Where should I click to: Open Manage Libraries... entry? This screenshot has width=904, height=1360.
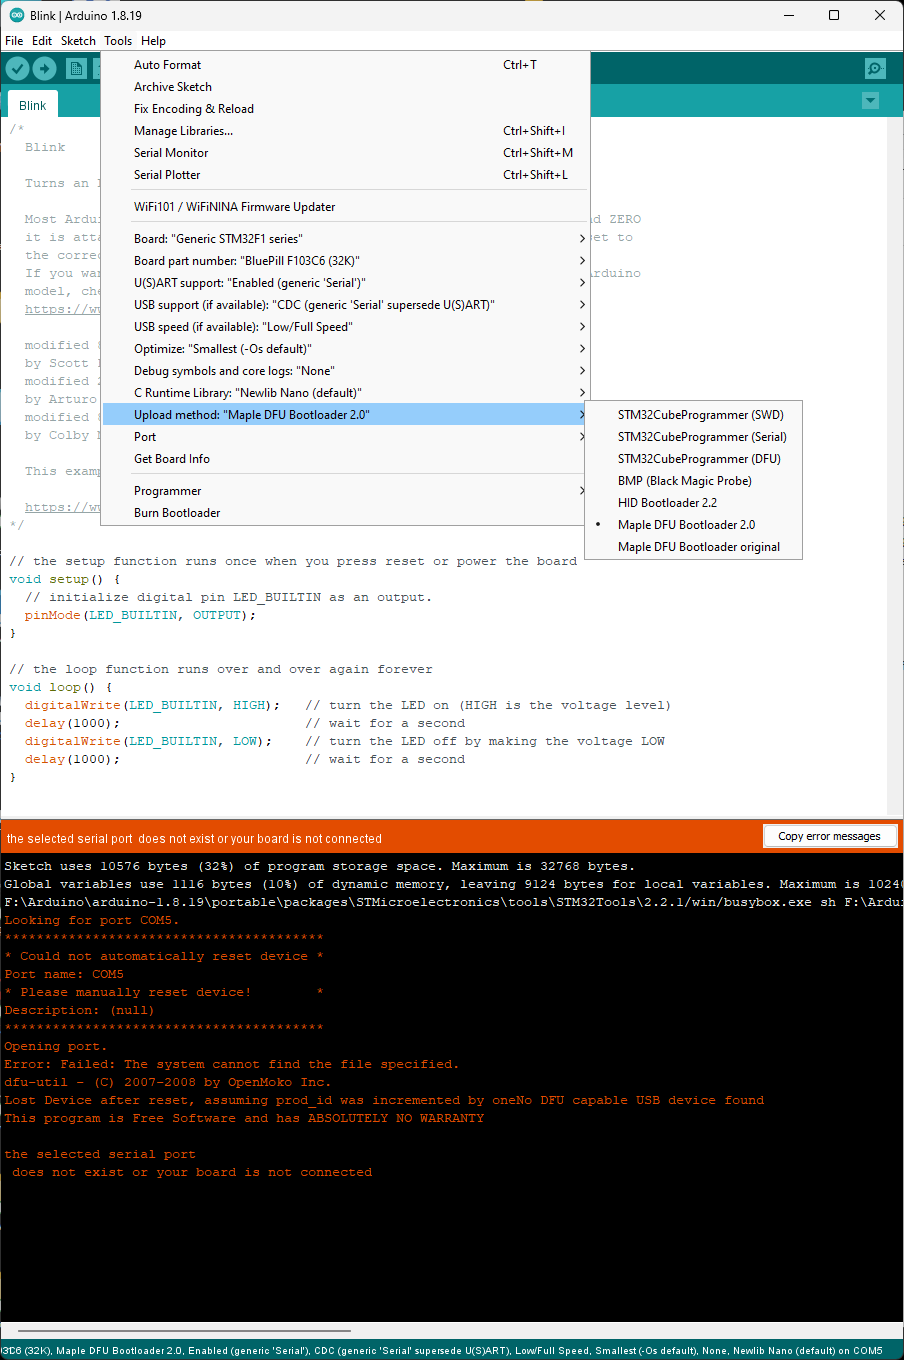coord(346,131)
